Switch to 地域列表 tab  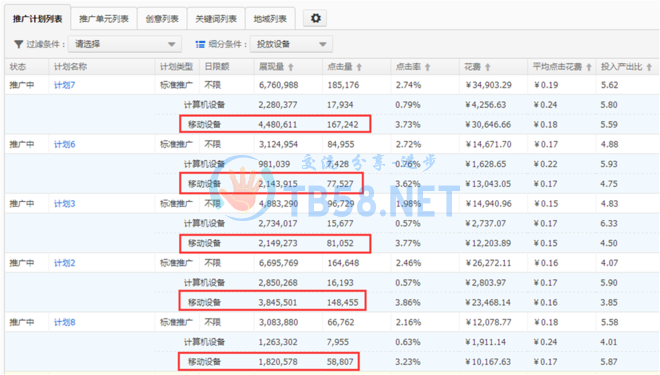tap(270, 19)
